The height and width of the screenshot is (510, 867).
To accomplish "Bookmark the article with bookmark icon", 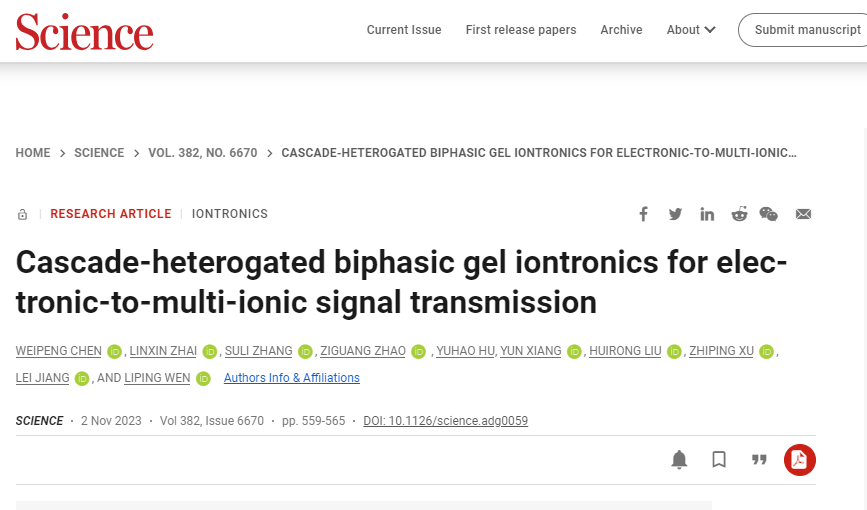I will [x=719, y=460].
